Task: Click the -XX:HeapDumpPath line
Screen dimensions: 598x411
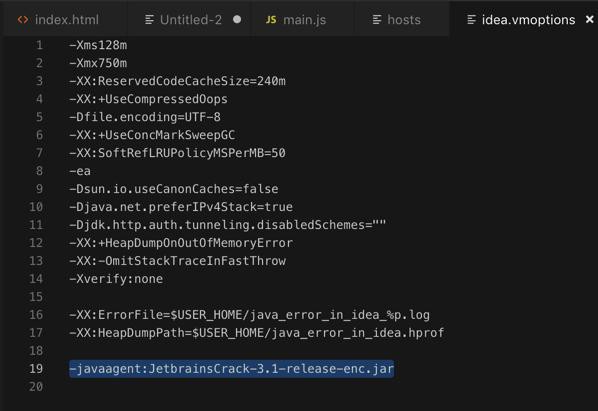Action: coord(257,333)
